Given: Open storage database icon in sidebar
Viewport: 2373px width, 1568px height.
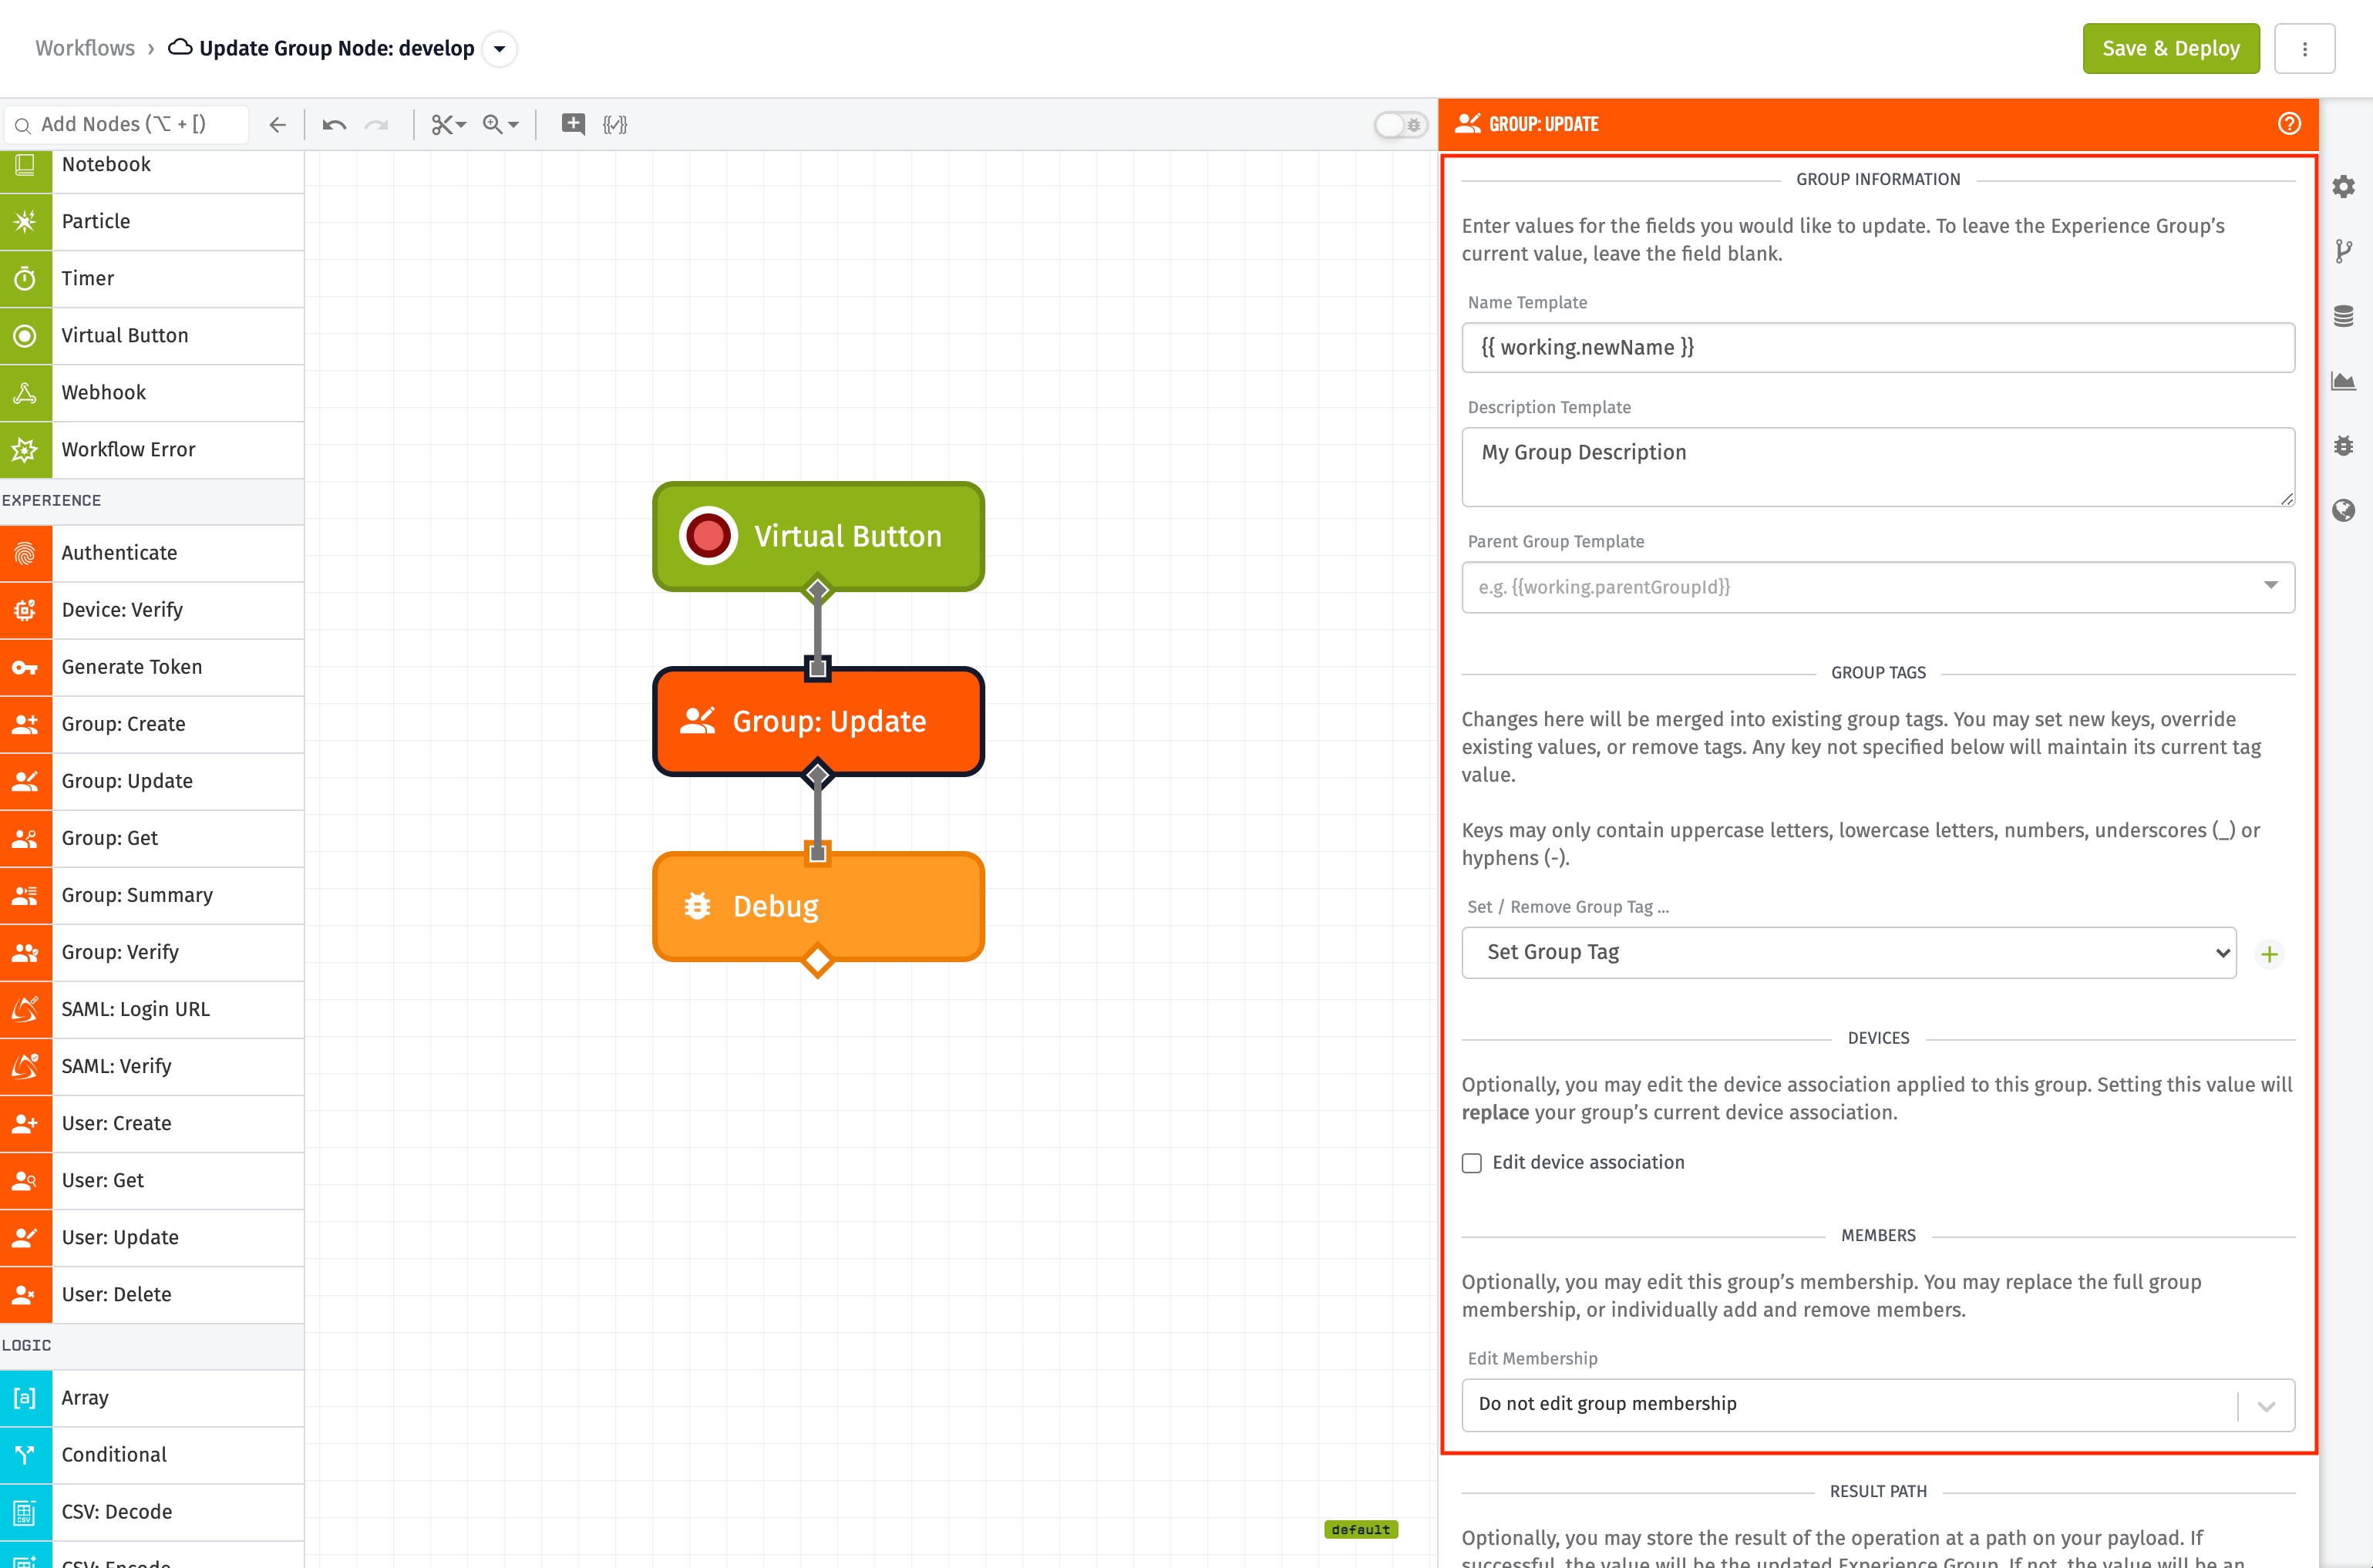Looking at the screenshot, I should (x=2343, y=317).
